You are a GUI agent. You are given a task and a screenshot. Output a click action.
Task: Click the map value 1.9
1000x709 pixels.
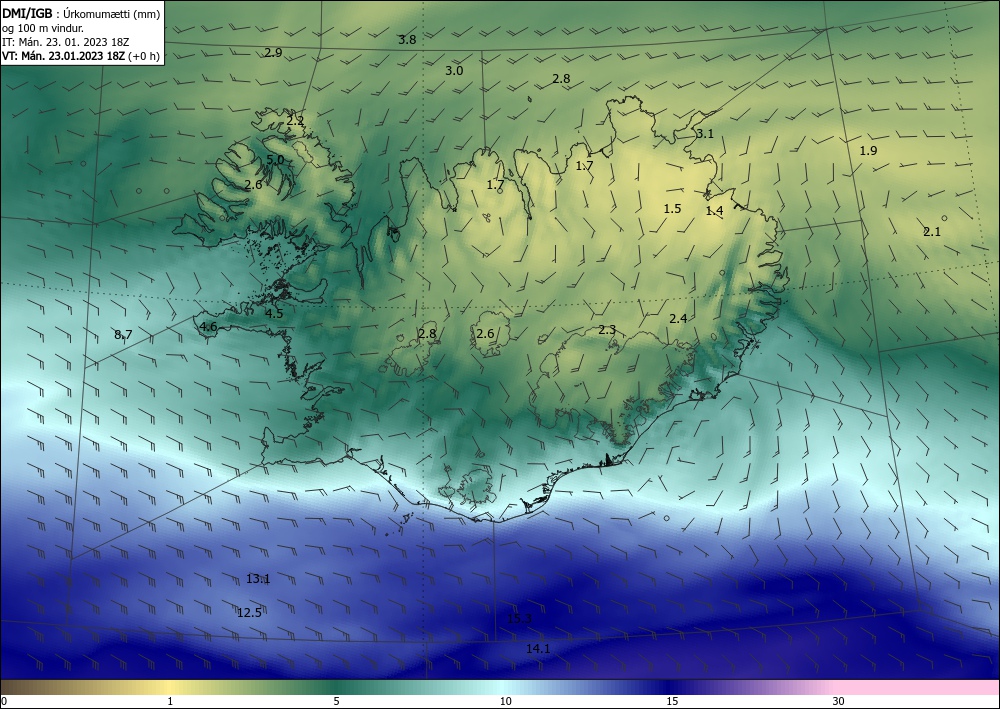pyautogui.click(x=868, y=151)
